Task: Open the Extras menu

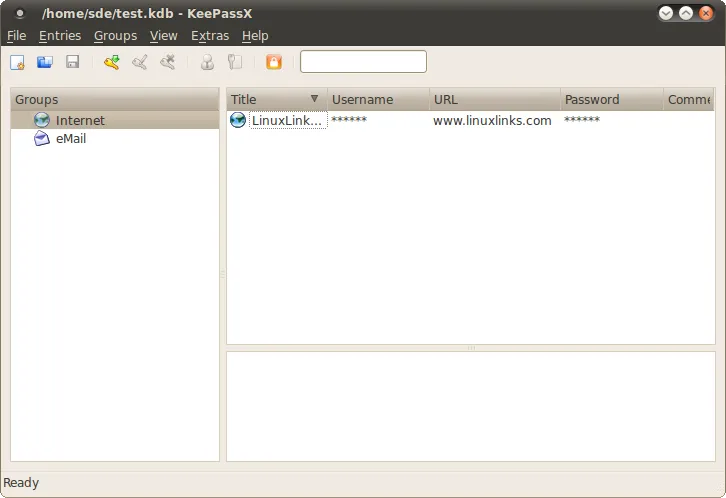Action: point(210,35)
